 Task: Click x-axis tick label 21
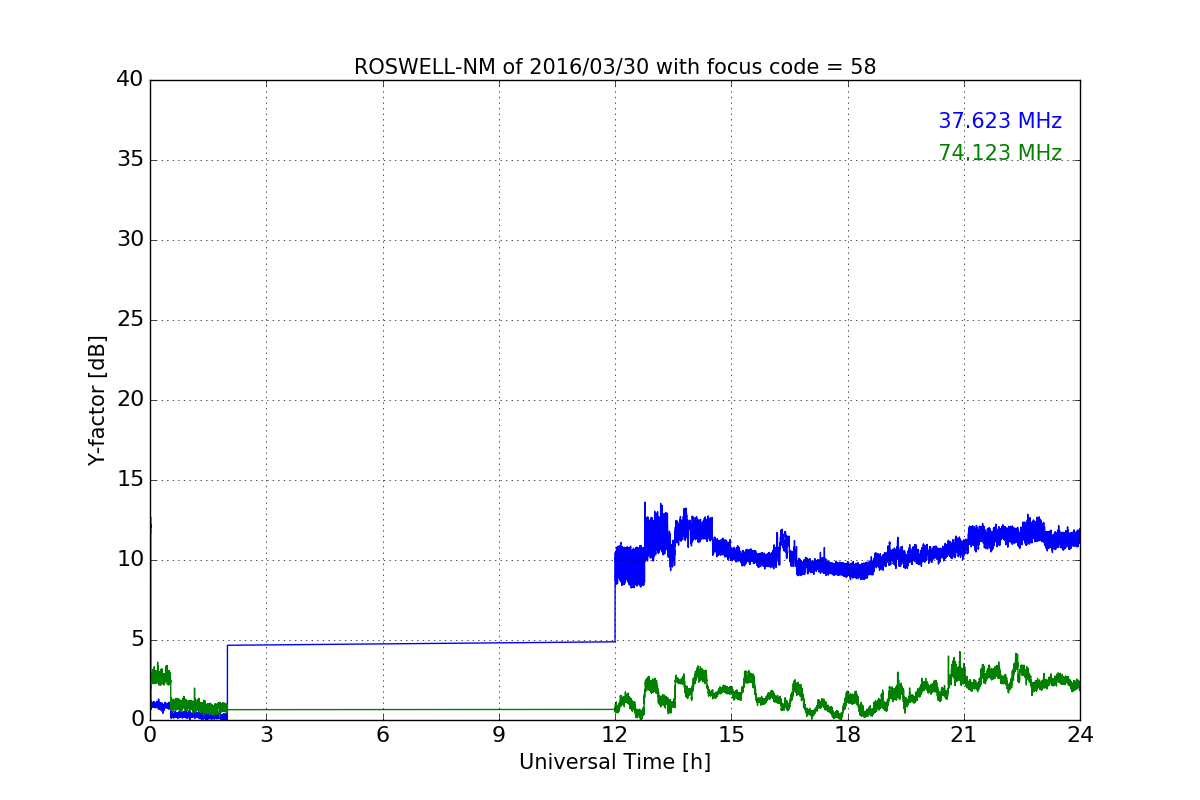coord(964,735)
